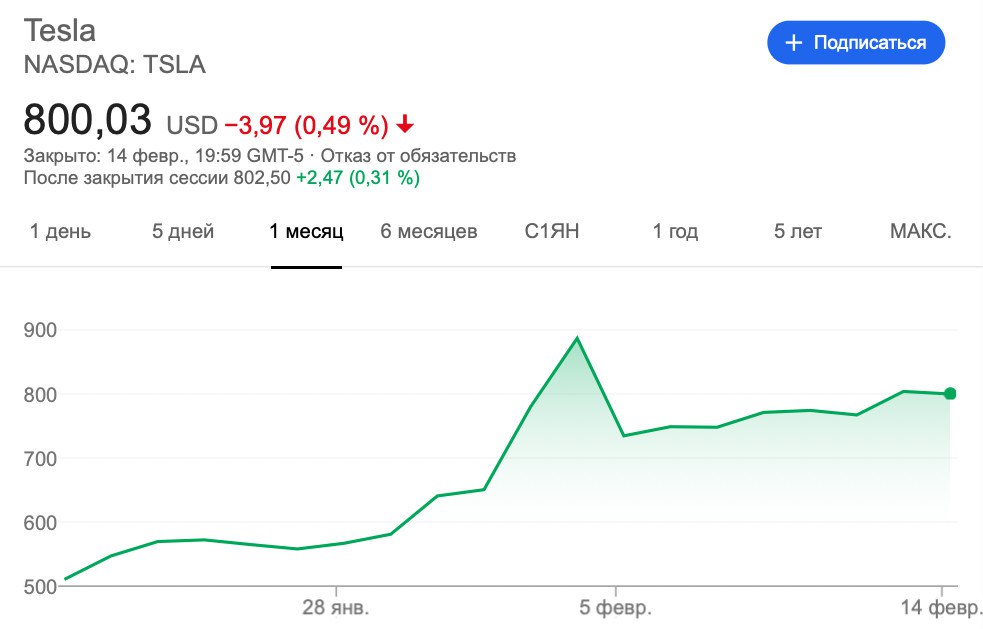Switch to the 1 день tab
The height and width of the screenshot is (629, 983).
click(60, 232)
